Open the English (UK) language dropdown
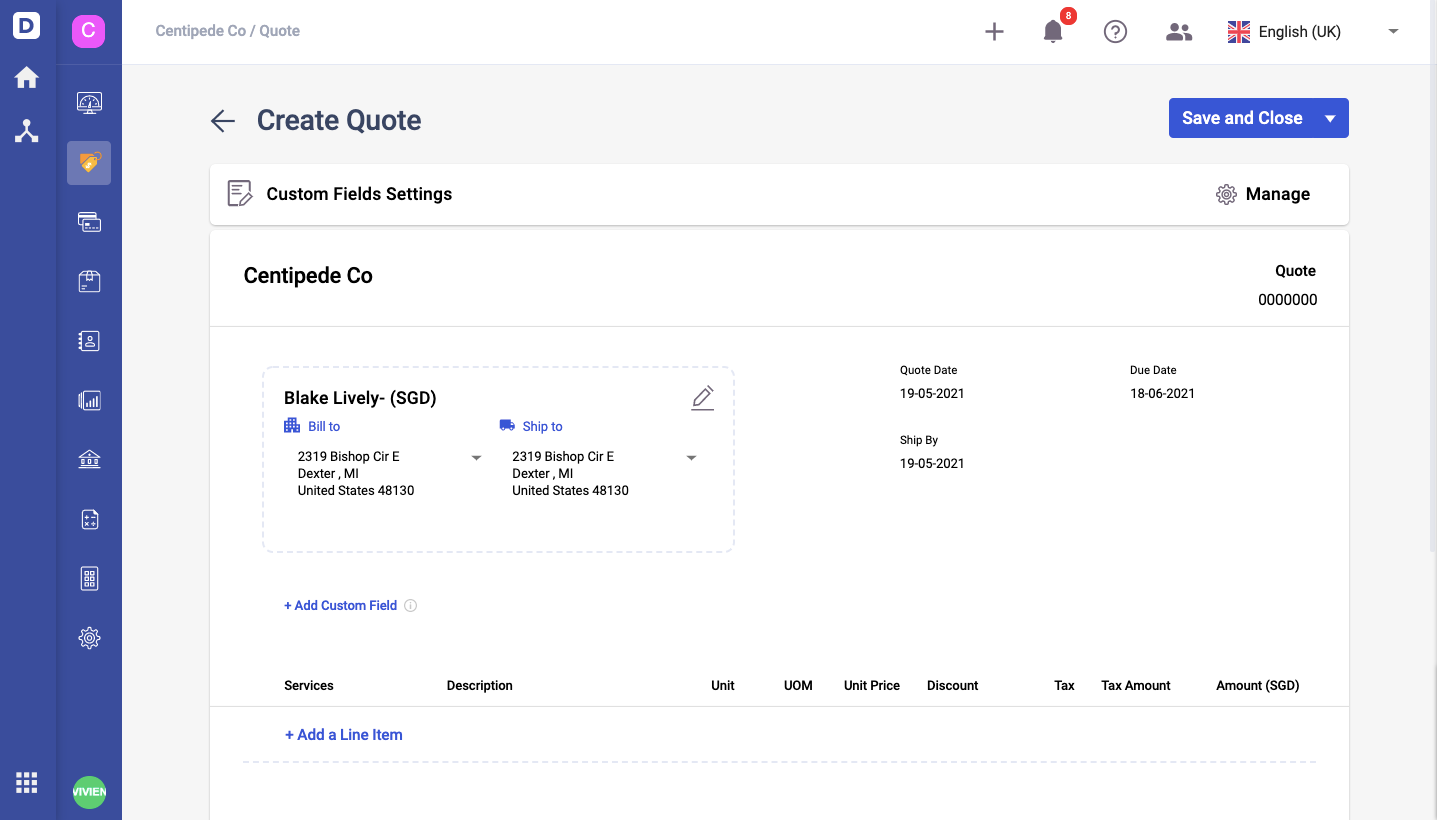This screenshot has height=820, width=1437. [x=1313, y=32]
